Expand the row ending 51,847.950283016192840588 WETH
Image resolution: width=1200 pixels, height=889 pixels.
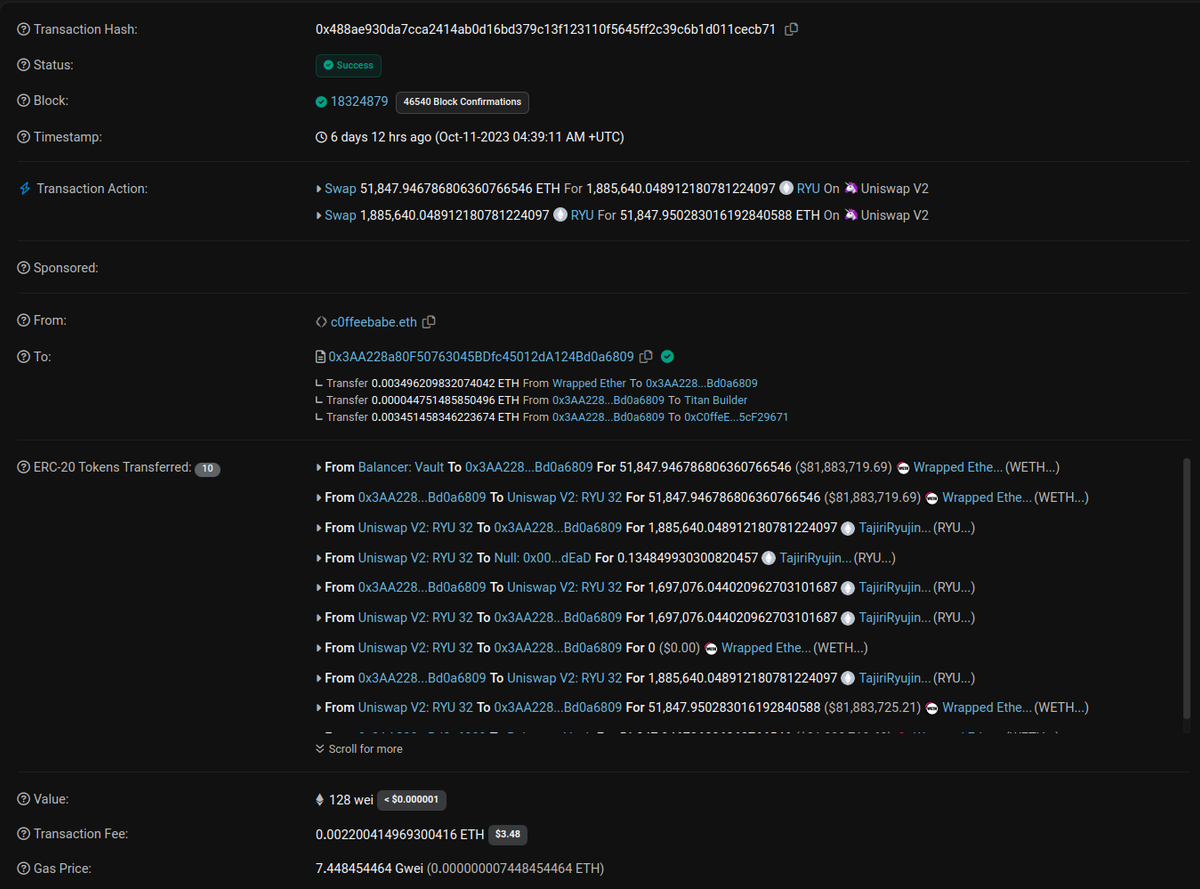pyautogui.click(x=319, y=708)
